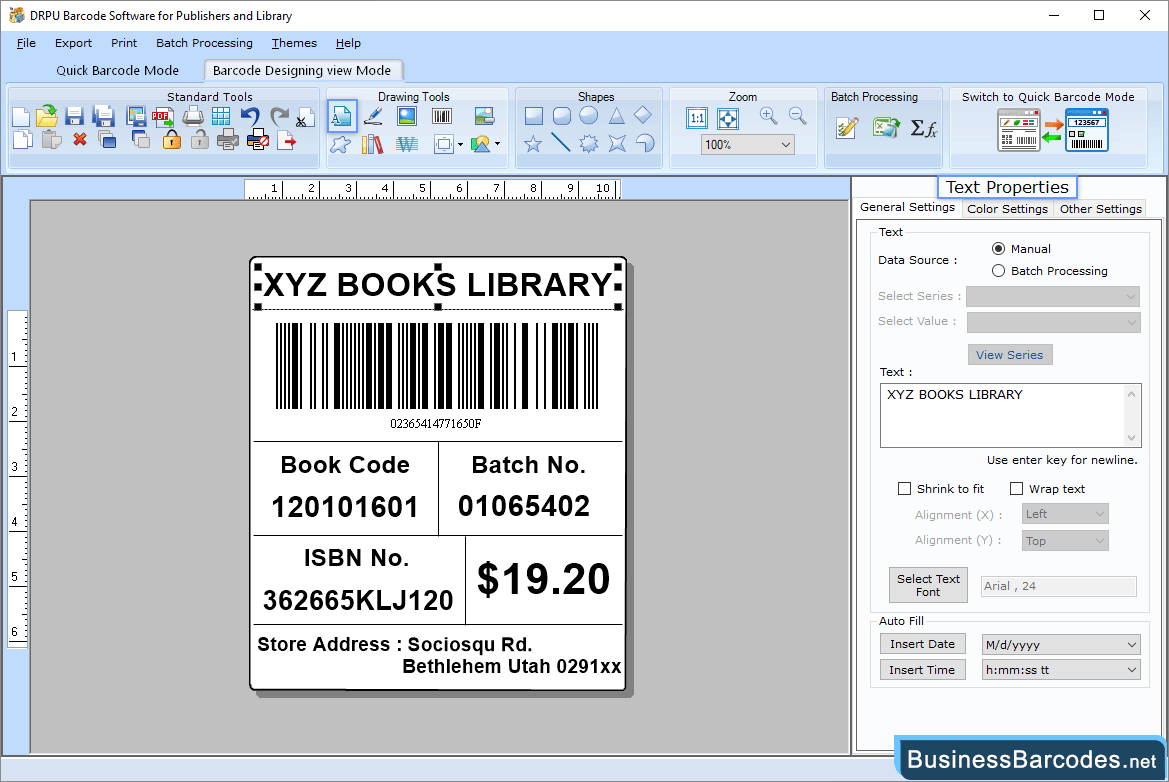Switch to Color Settings tab
1169x782 pixels.
tap(1007, 209)
